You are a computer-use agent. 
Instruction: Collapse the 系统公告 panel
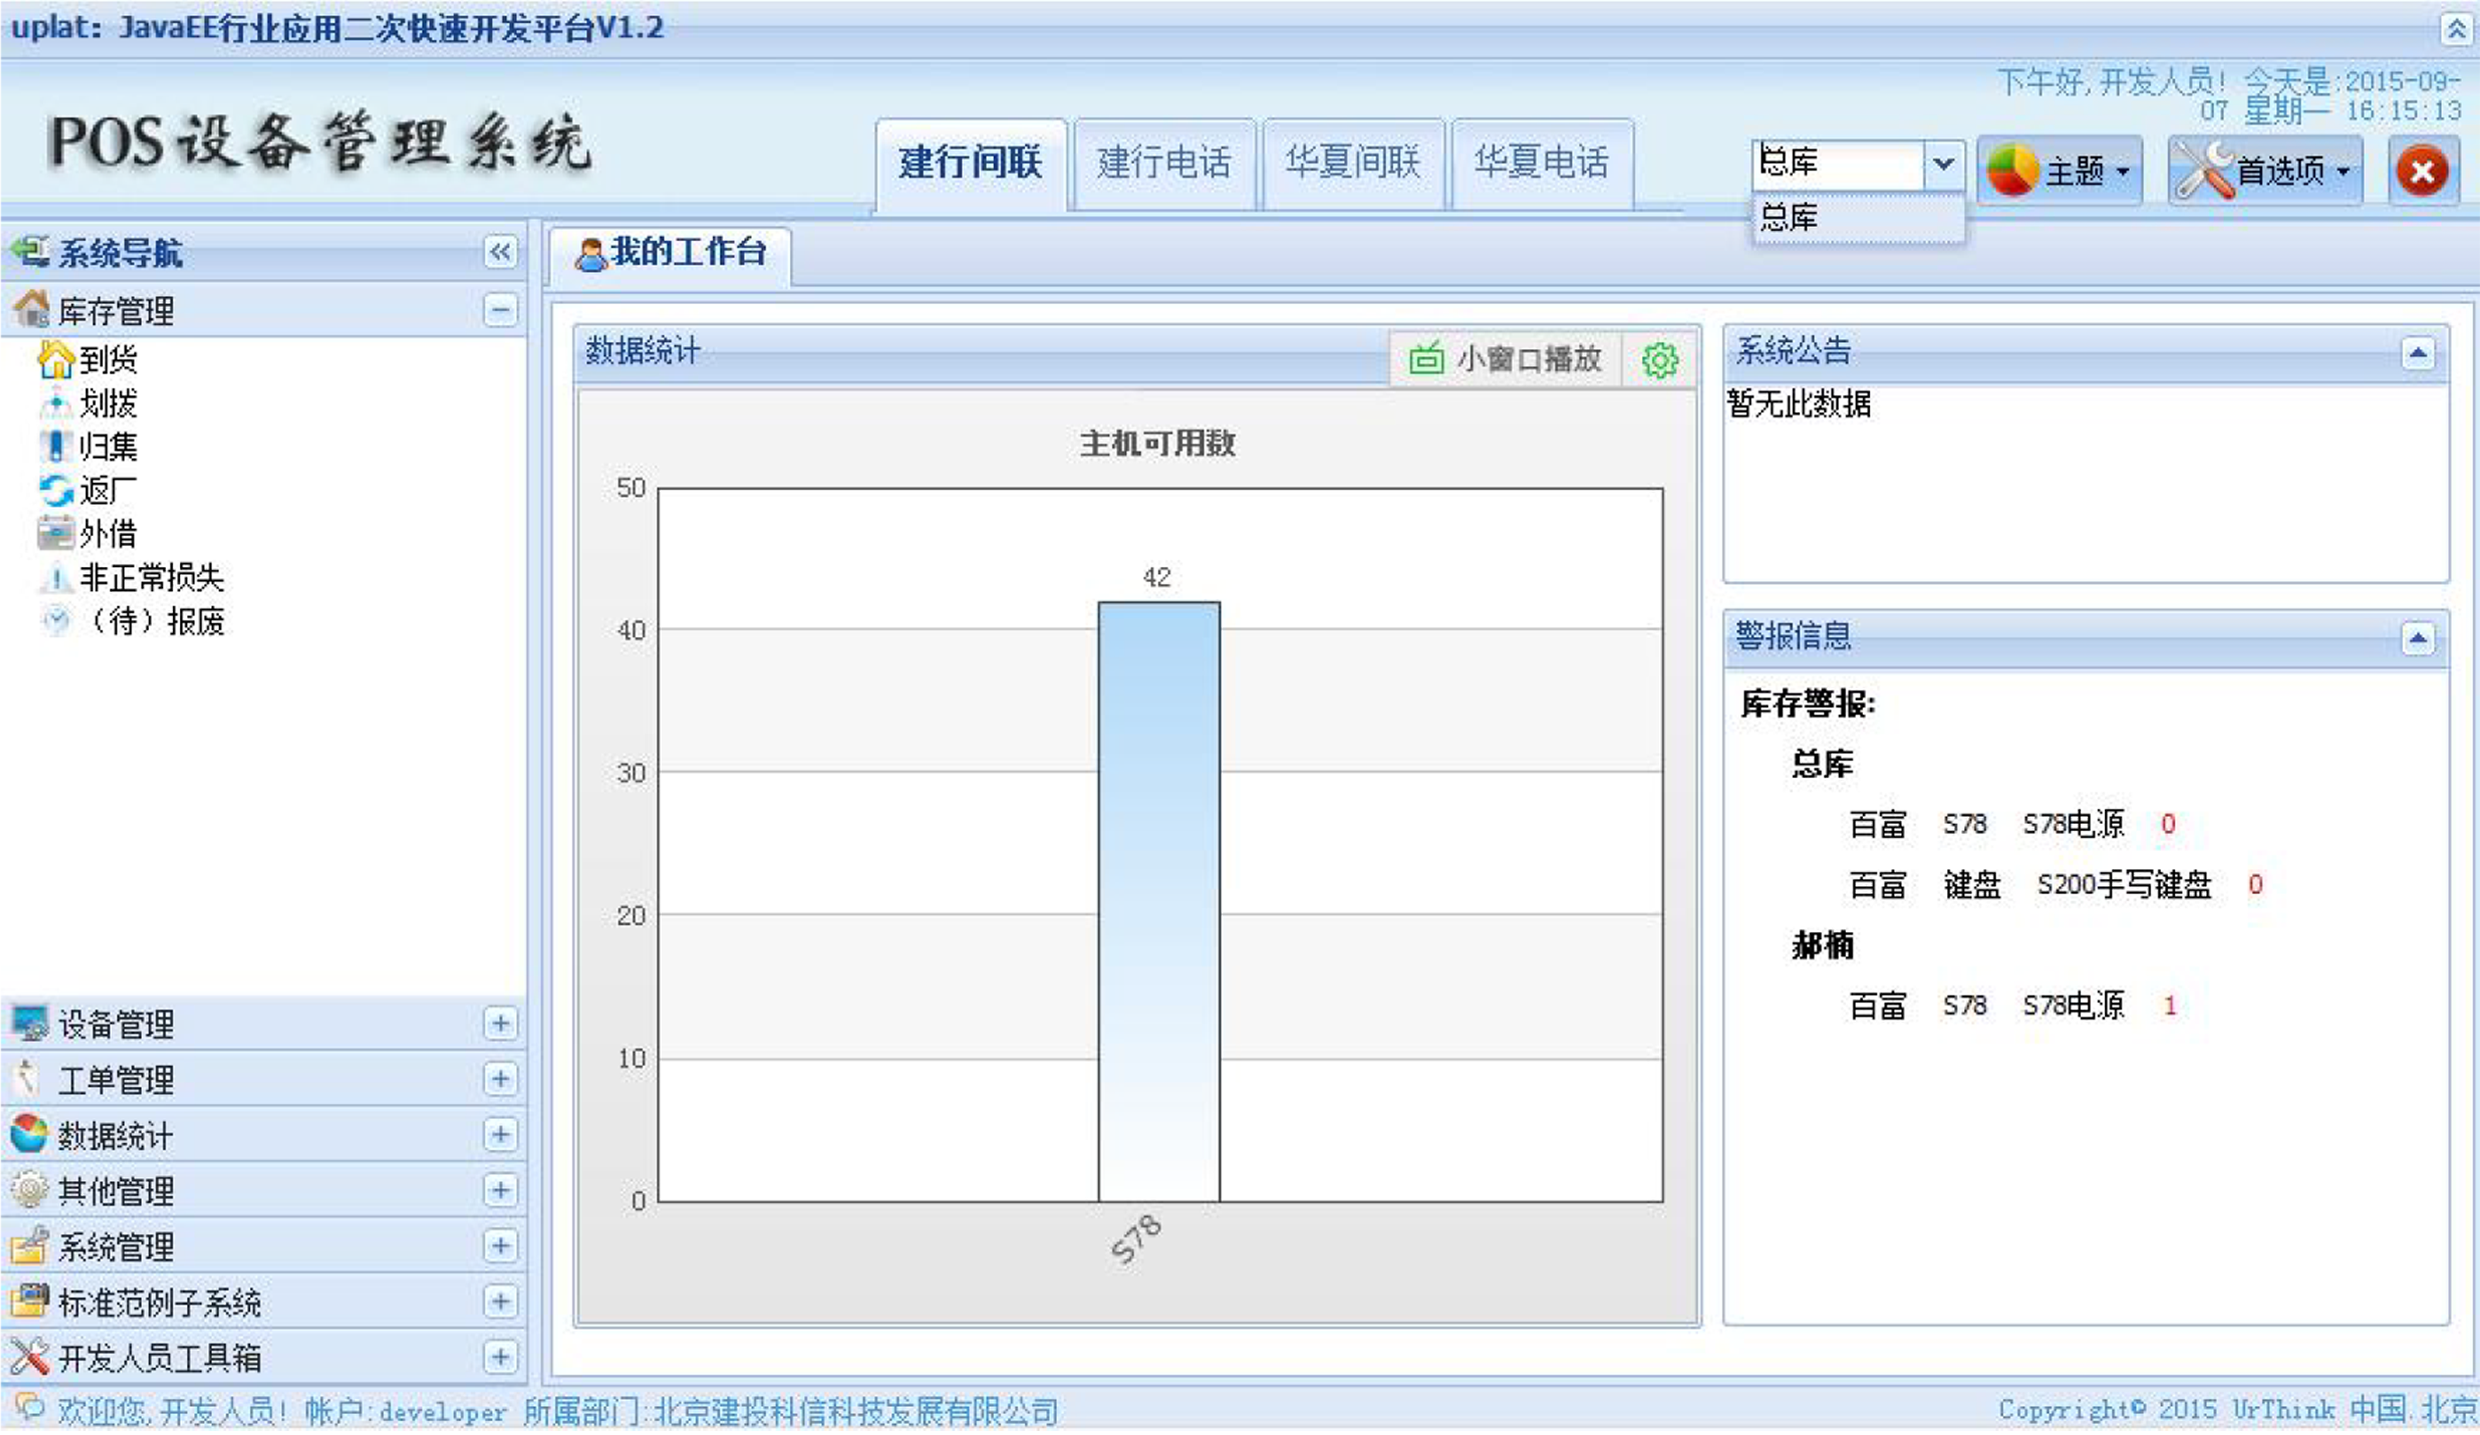(2418, 353)
